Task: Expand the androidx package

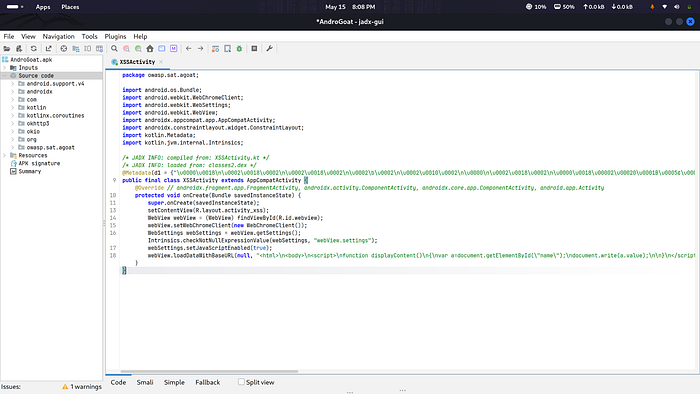Action: click(12, 92)
